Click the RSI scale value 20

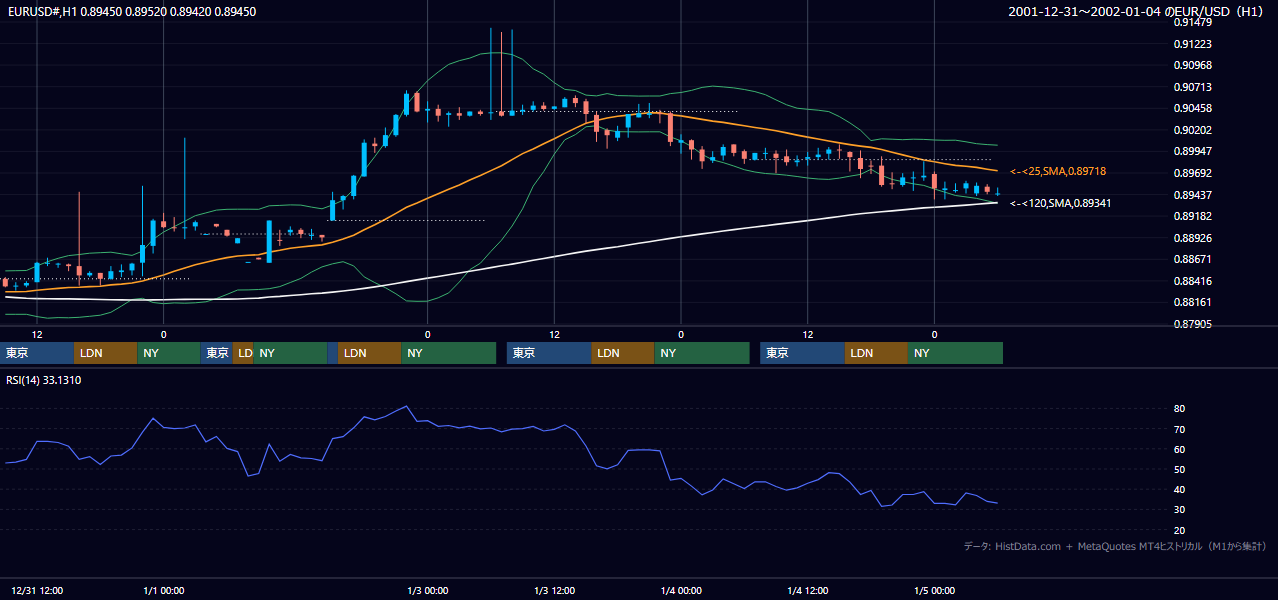(1179, 530)
